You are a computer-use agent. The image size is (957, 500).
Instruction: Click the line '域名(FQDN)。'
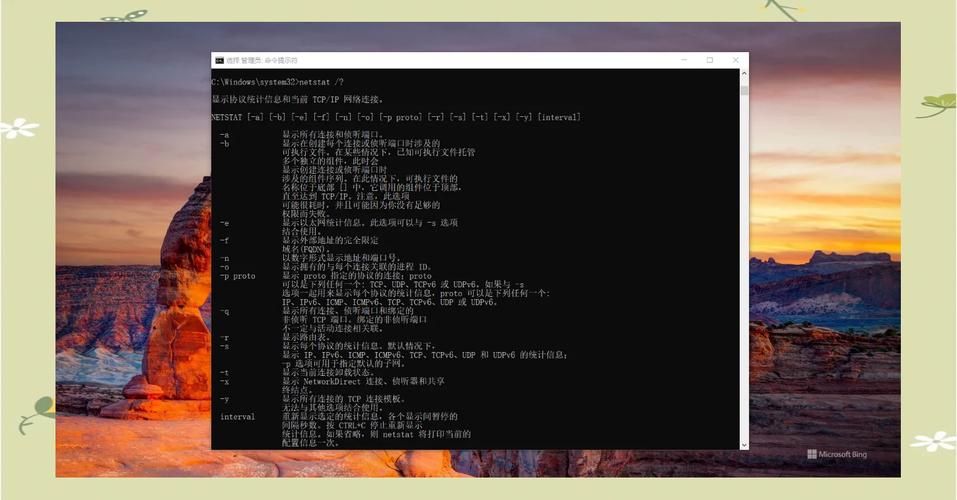coord(306,249)
